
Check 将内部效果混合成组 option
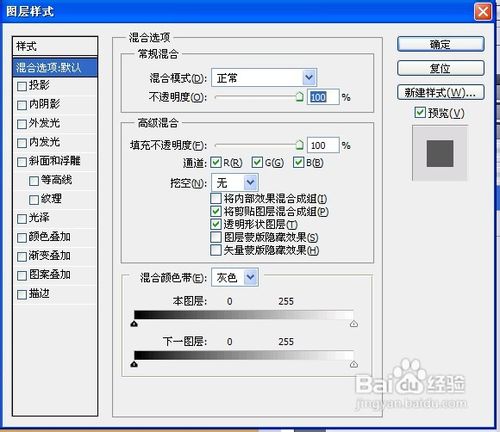click(216, 199)
